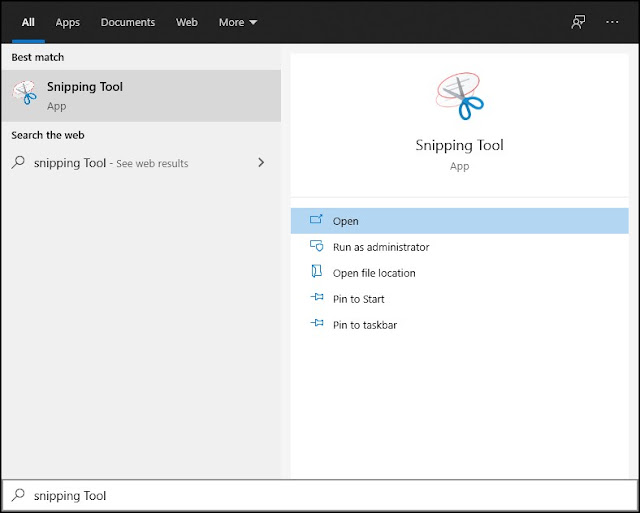Click Snipping Tool title in preview pane
640x513 pixels.
pos(460,145)
